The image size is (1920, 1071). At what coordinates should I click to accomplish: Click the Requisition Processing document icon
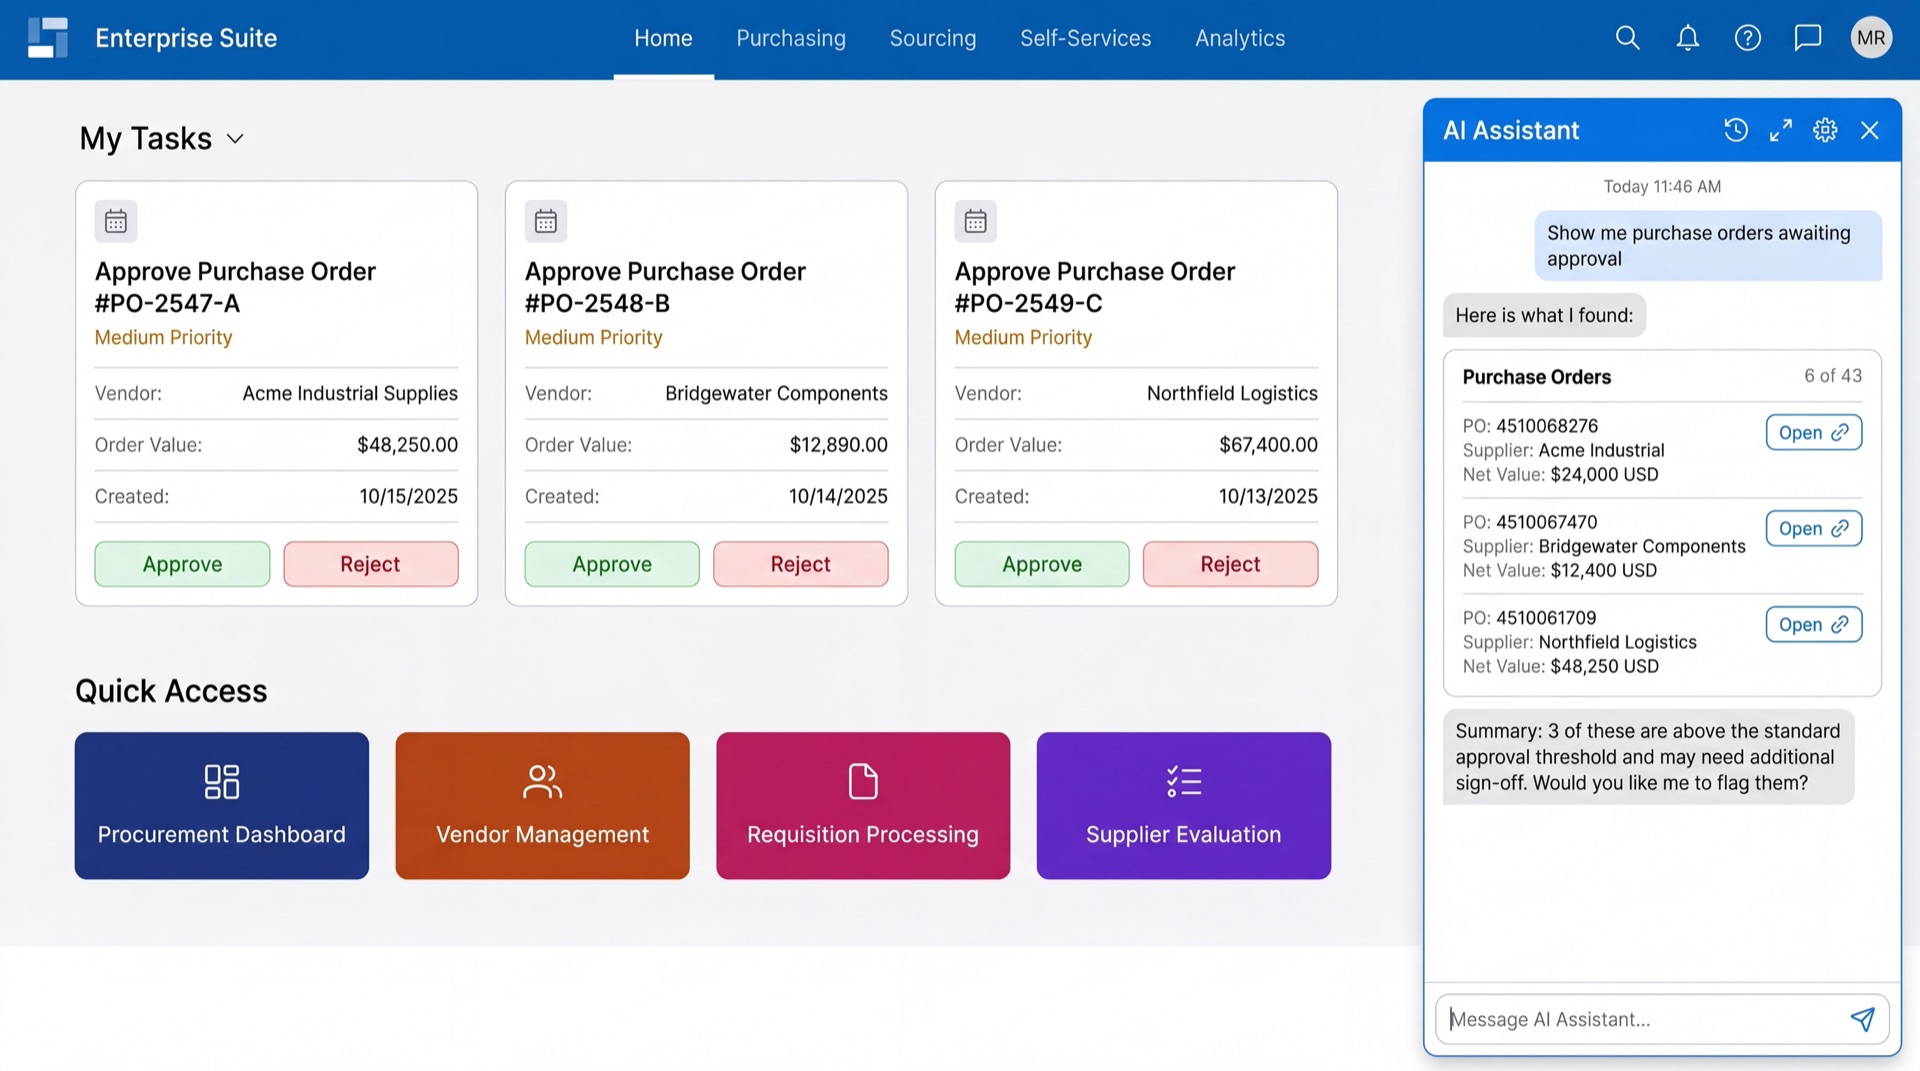pos(863,782)
